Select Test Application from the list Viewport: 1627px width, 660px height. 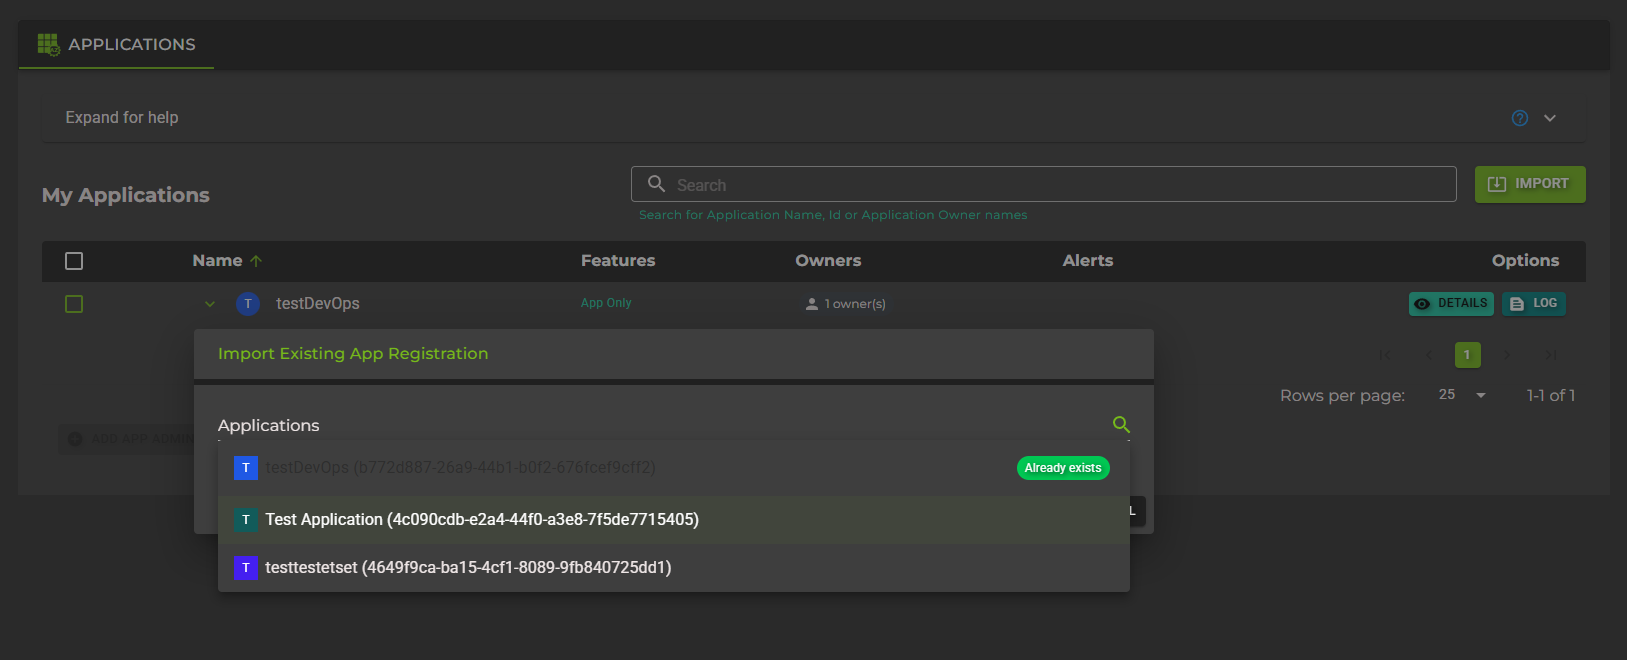pyautogui.click(x=482, y=520)
